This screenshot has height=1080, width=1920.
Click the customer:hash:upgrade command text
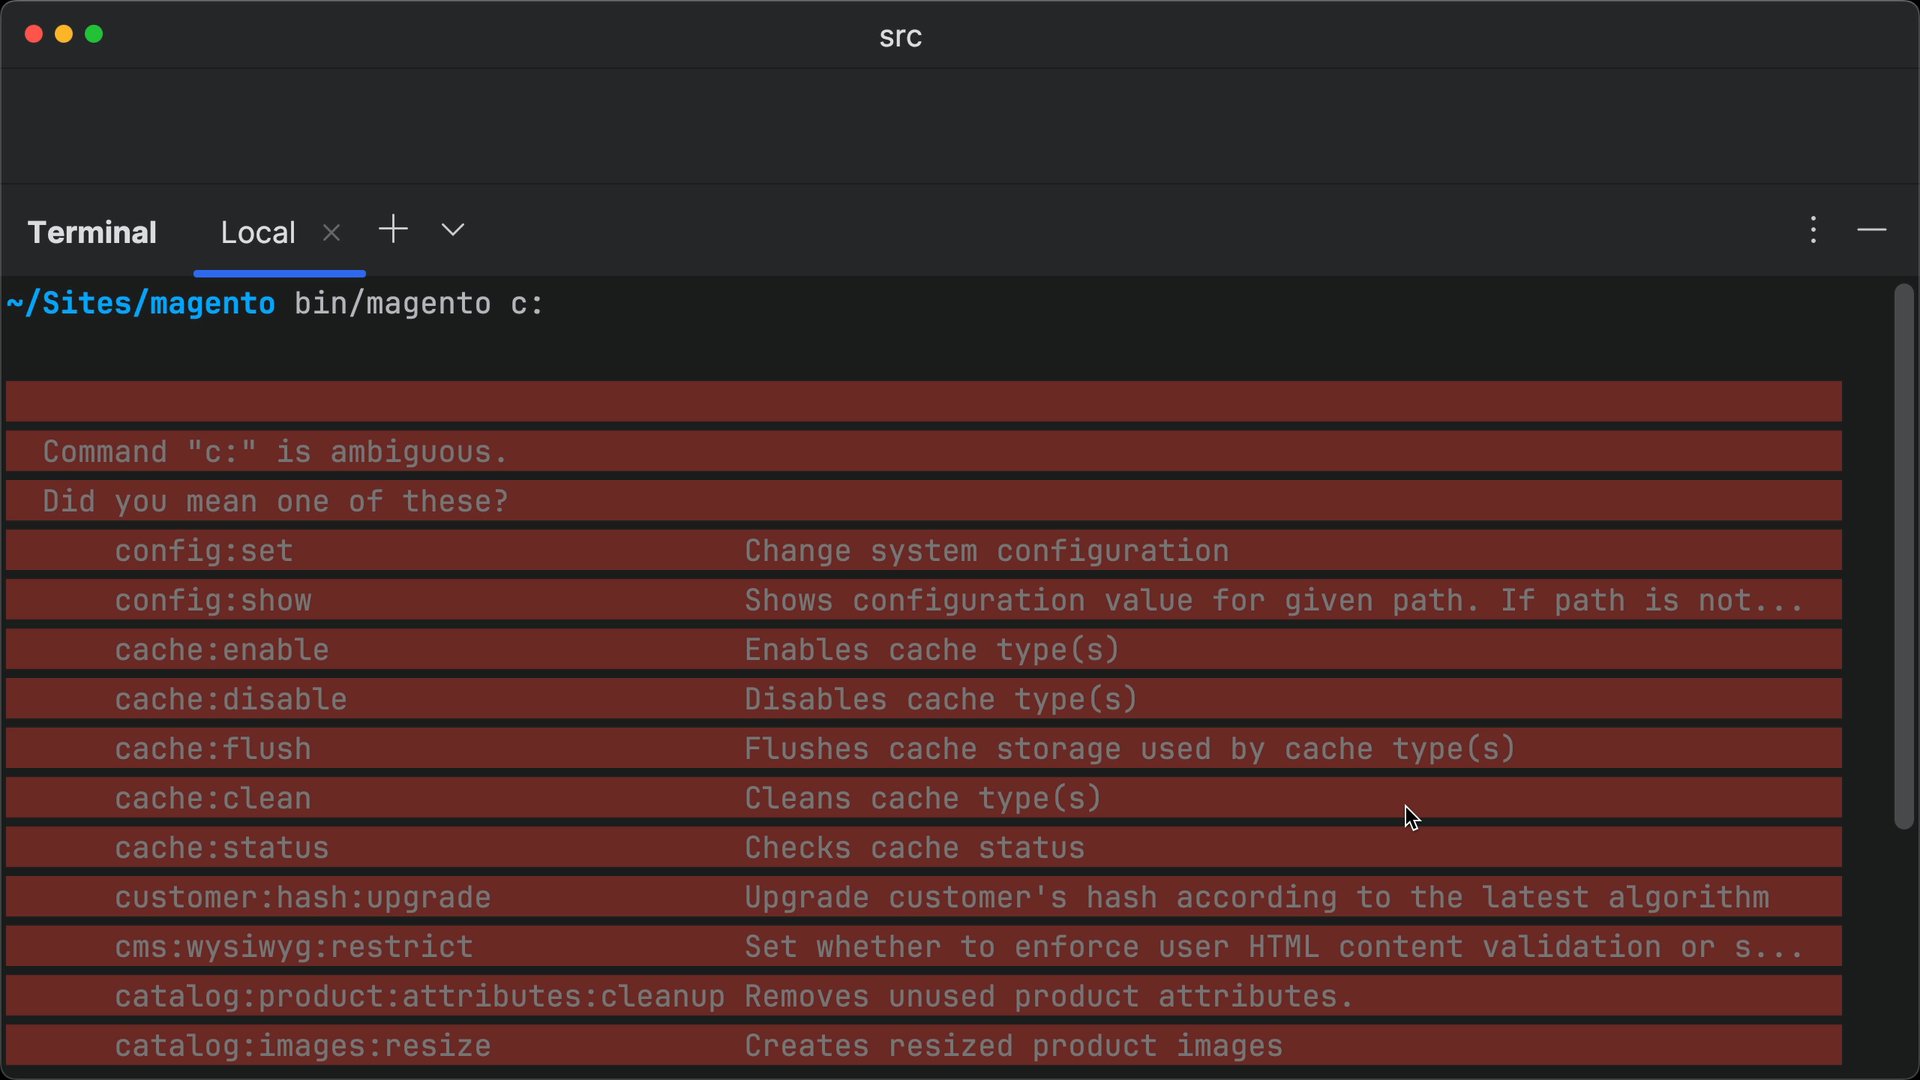click(x=303, y=897)
